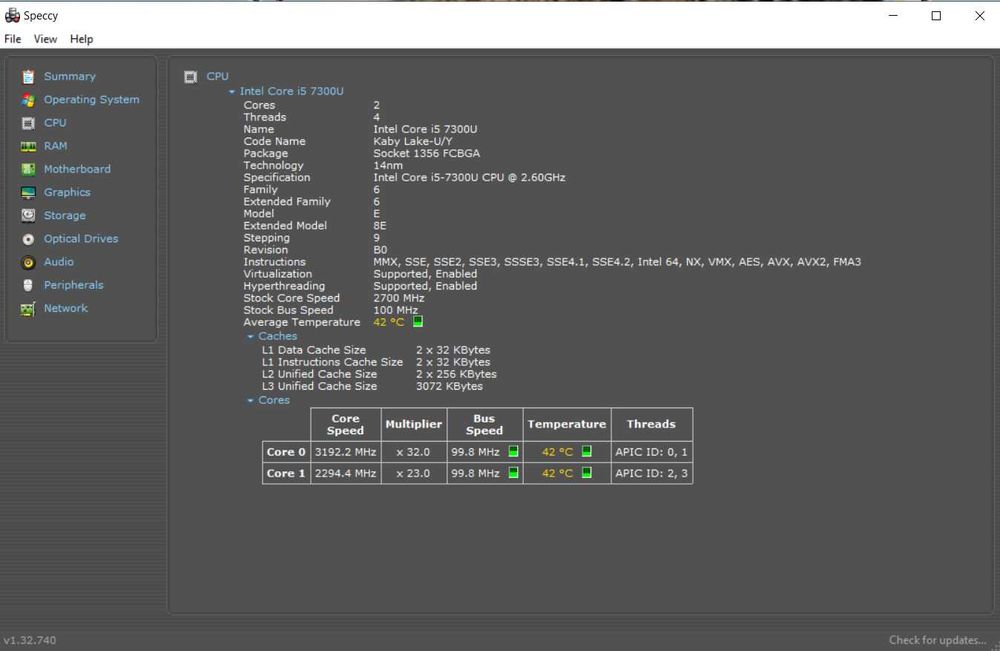The image size is (1000, 651).
Task: Click the Peripherals mouse icon
Action: (28, 285)
